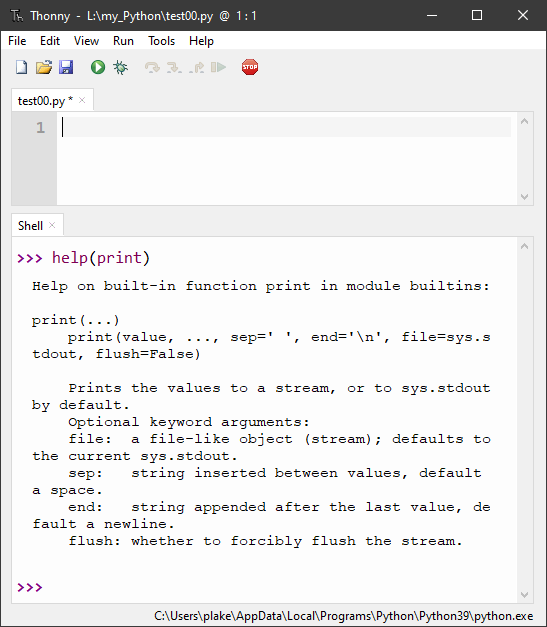Viewport: 547px width, 627px height.
Task: Click the 'sep: string inserted between values' line
Action: tap(275, 473)
